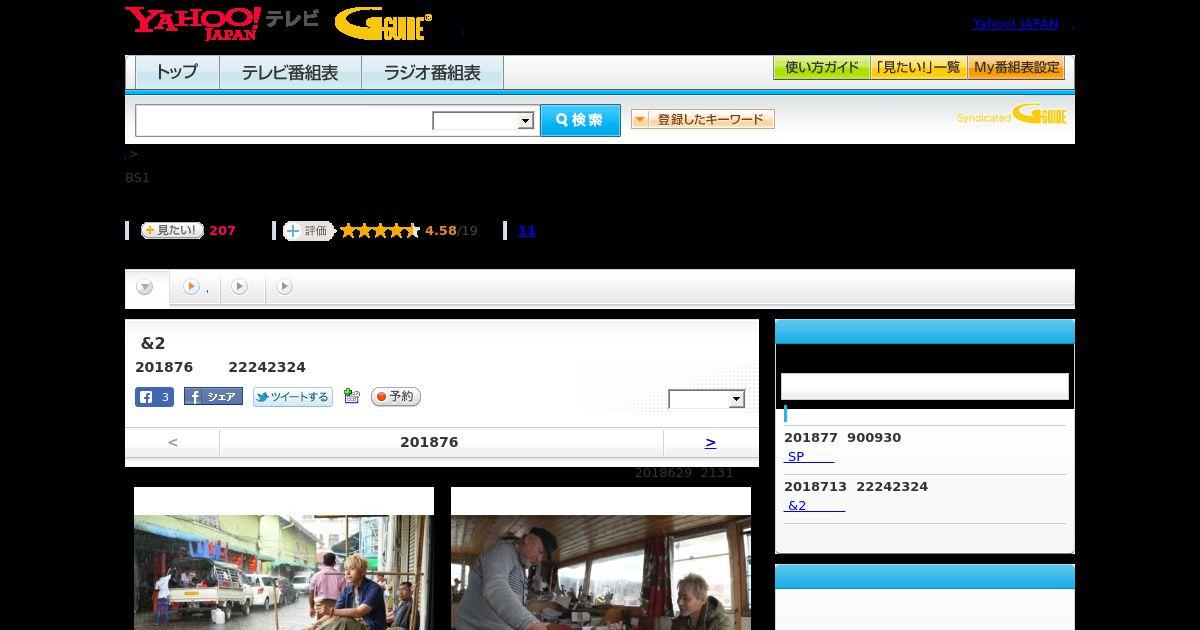Go to previous date with < arrow
The image size is (1200, 630).
(x=173, y=442)
